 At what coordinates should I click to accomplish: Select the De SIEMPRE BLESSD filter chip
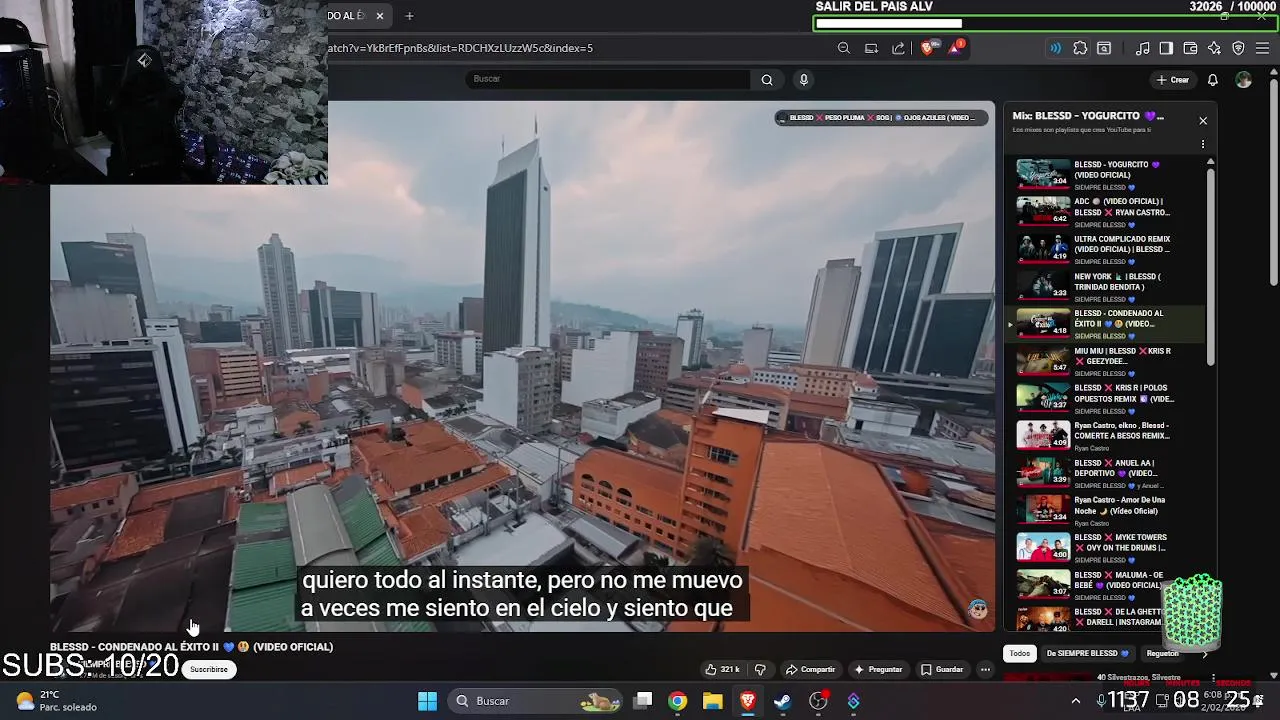pyautogui.click(x=1087, y=653)
